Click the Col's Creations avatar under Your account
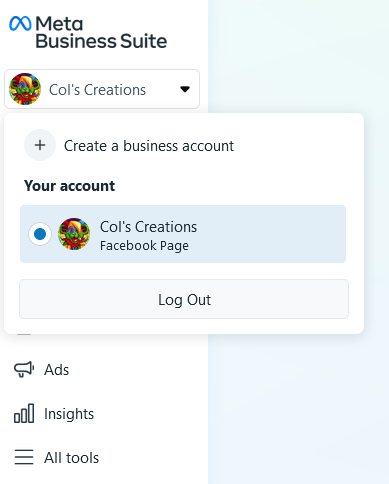This screenshot has width=389, height=484. tap(74, 234)
